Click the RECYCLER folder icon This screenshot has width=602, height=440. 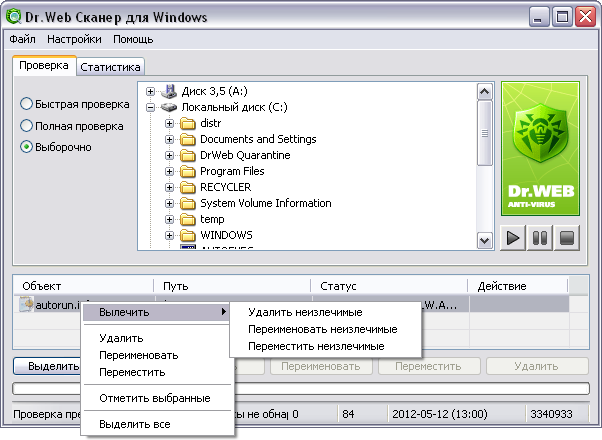pyautogui.click(x=188, y=187)
